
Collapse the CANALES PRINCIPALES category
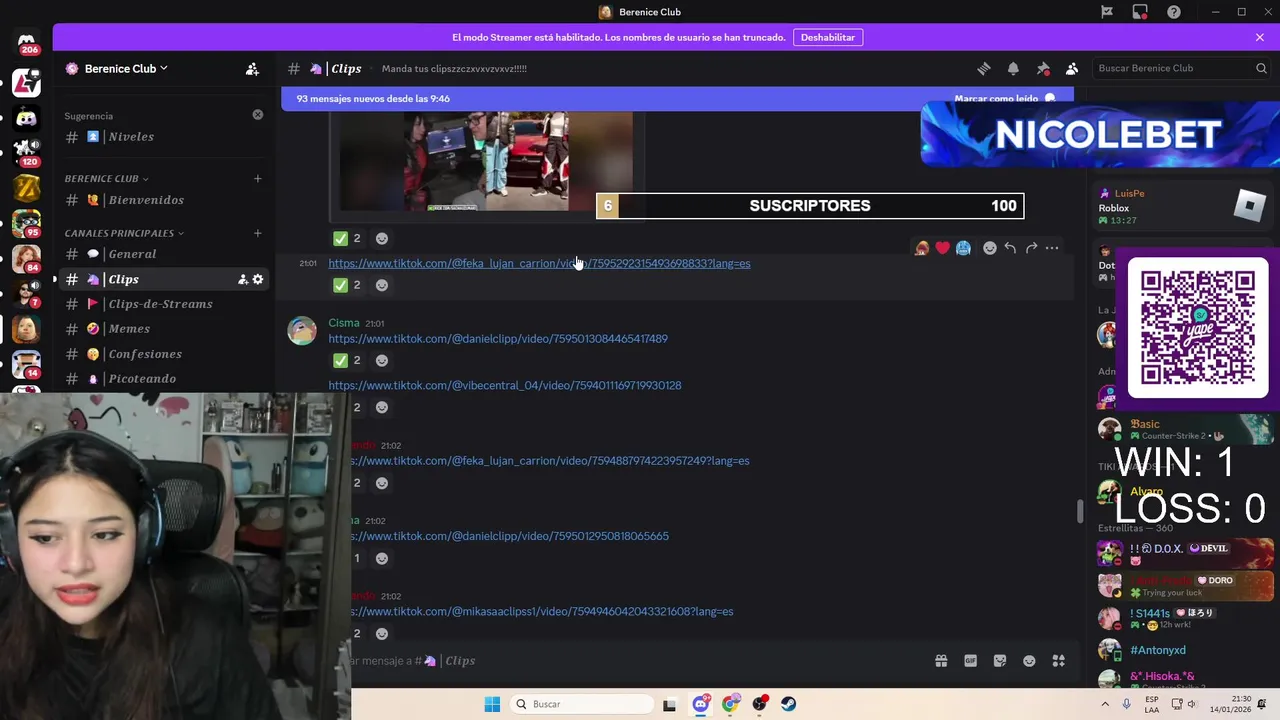pyautogui.click(x=124, y=233)
